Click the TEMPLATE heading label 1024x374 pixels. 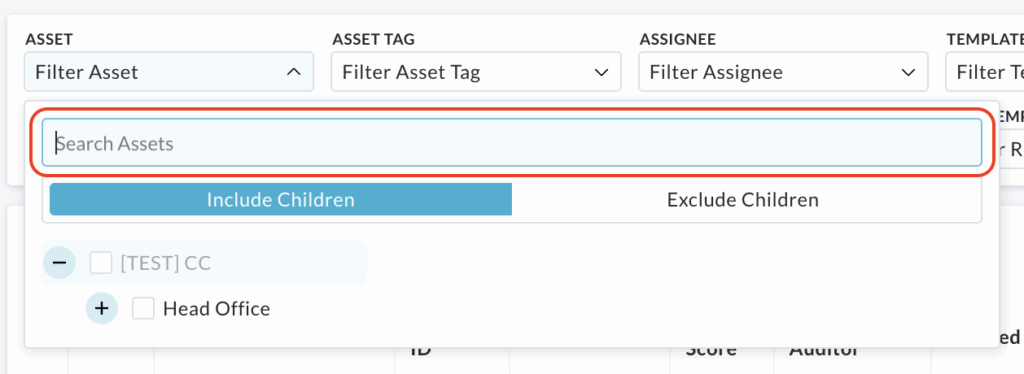click(x=985, y=39)
